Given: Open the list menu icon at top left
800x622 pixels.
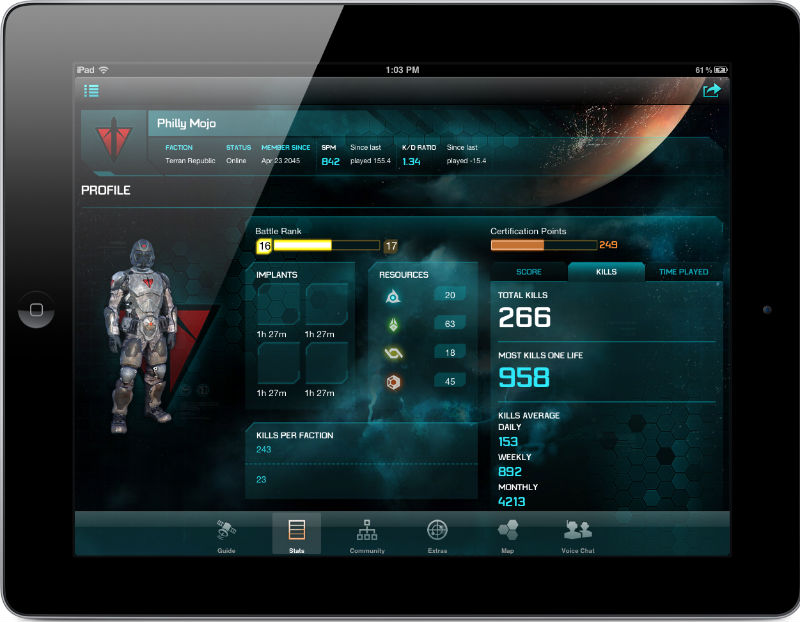Looking at the screenshot, I should click(x=91, y=91).
